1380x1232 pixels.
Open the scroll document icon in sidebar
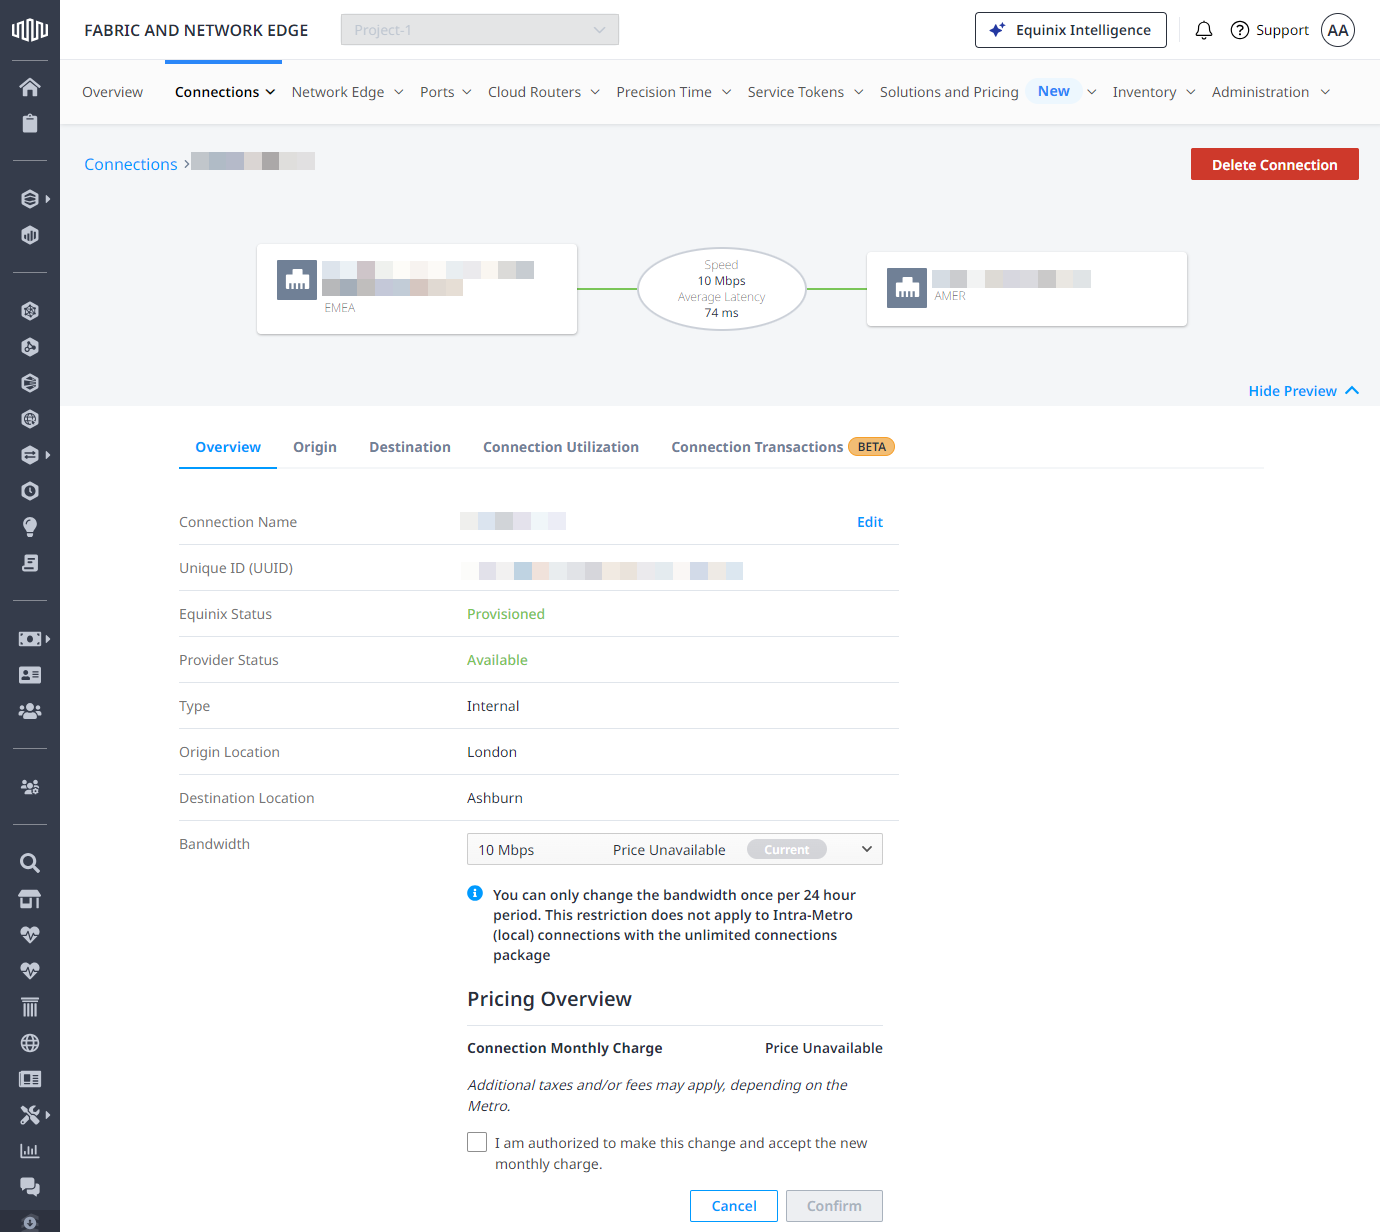(30, 563)
